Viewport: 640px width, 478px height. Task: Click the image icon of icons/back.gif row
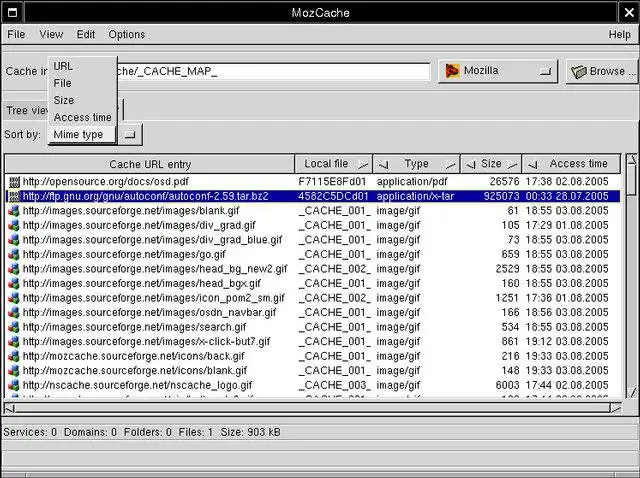pos(14,356)
